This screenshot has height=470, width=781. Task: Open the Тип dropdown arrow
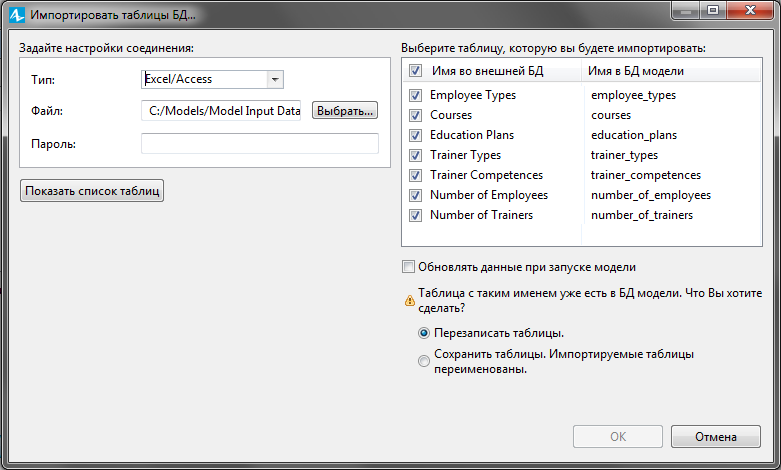[x=275, y=79]
